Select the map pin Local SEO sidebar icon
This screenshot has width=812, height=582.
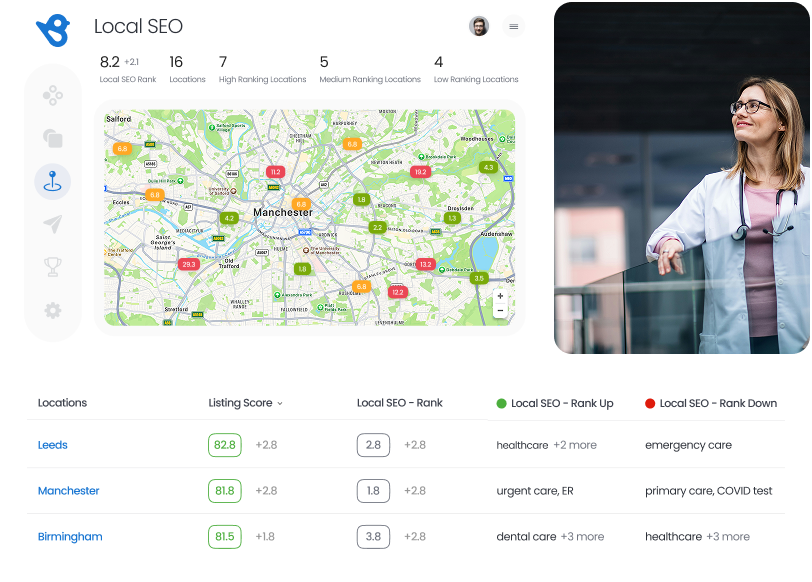[x=53, y=182]
